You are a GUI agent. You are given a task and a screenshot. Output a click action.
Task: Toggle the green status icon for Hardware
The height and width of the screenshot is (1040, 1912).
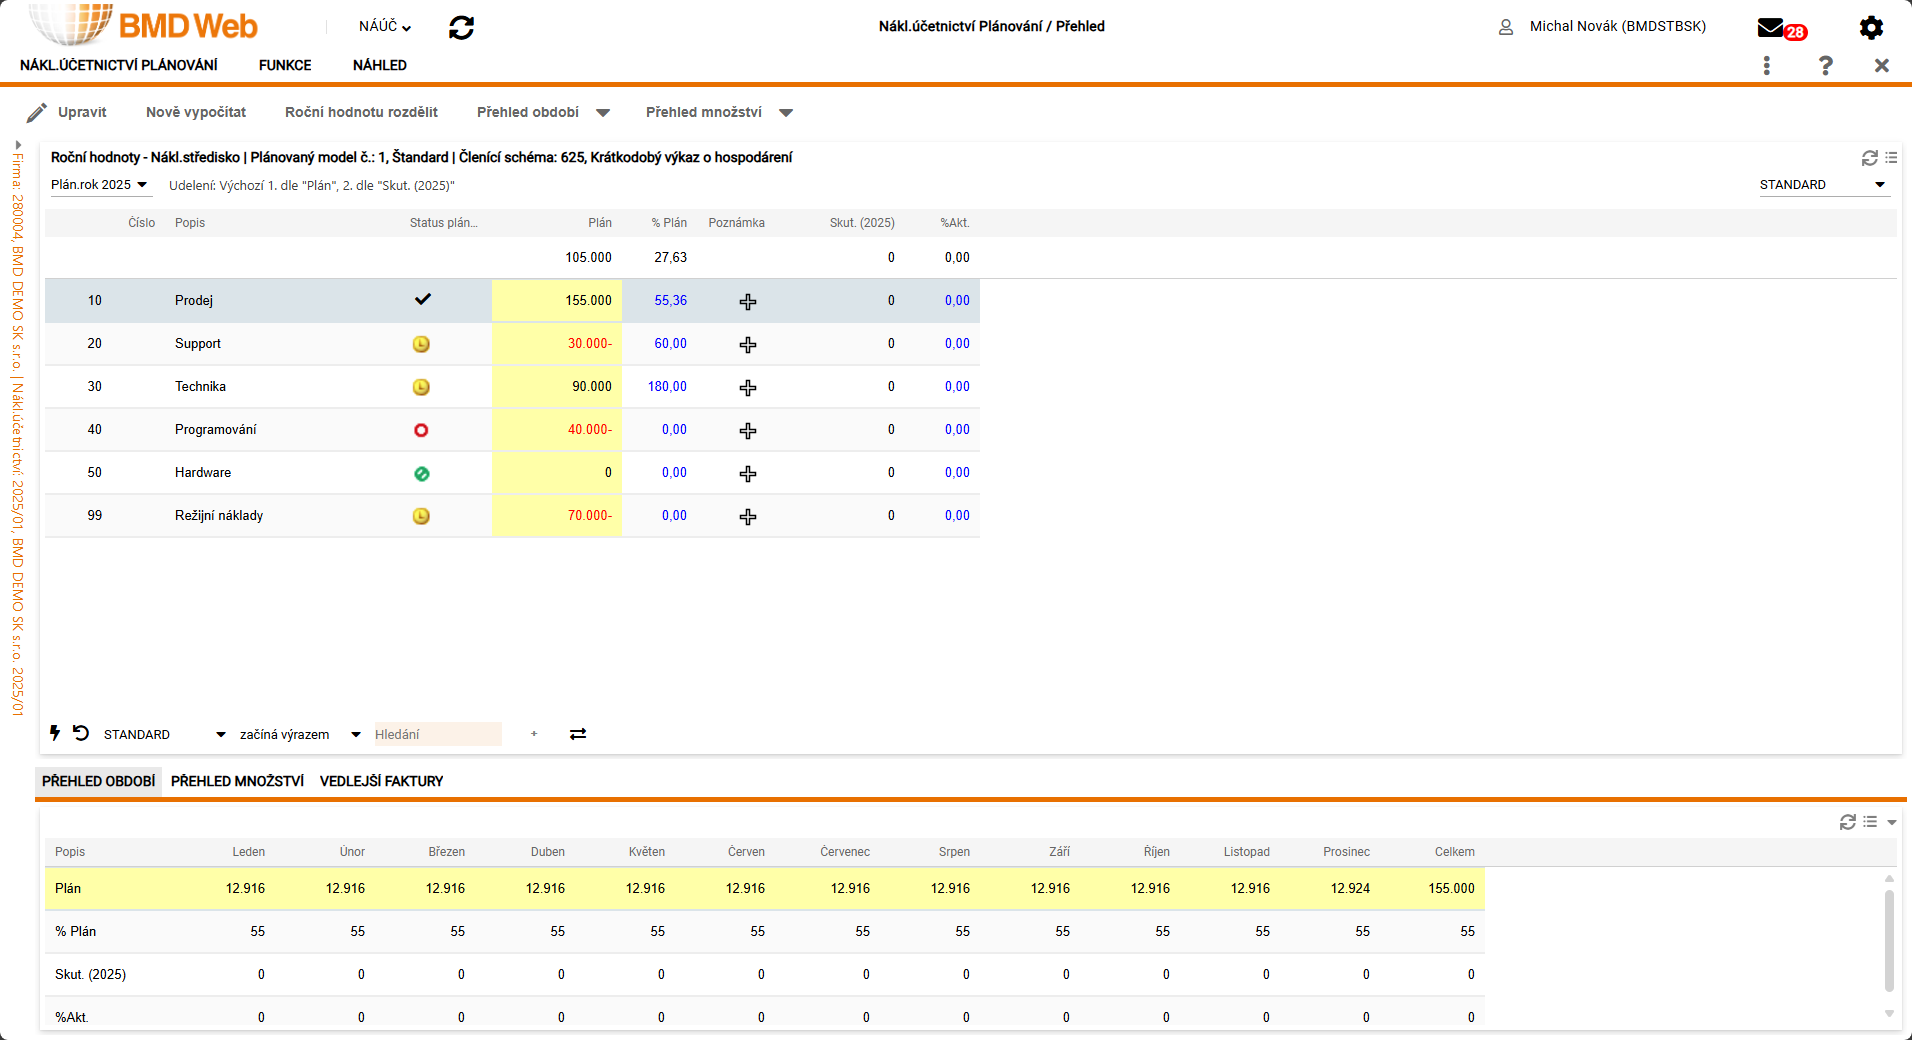pos(421,473)
